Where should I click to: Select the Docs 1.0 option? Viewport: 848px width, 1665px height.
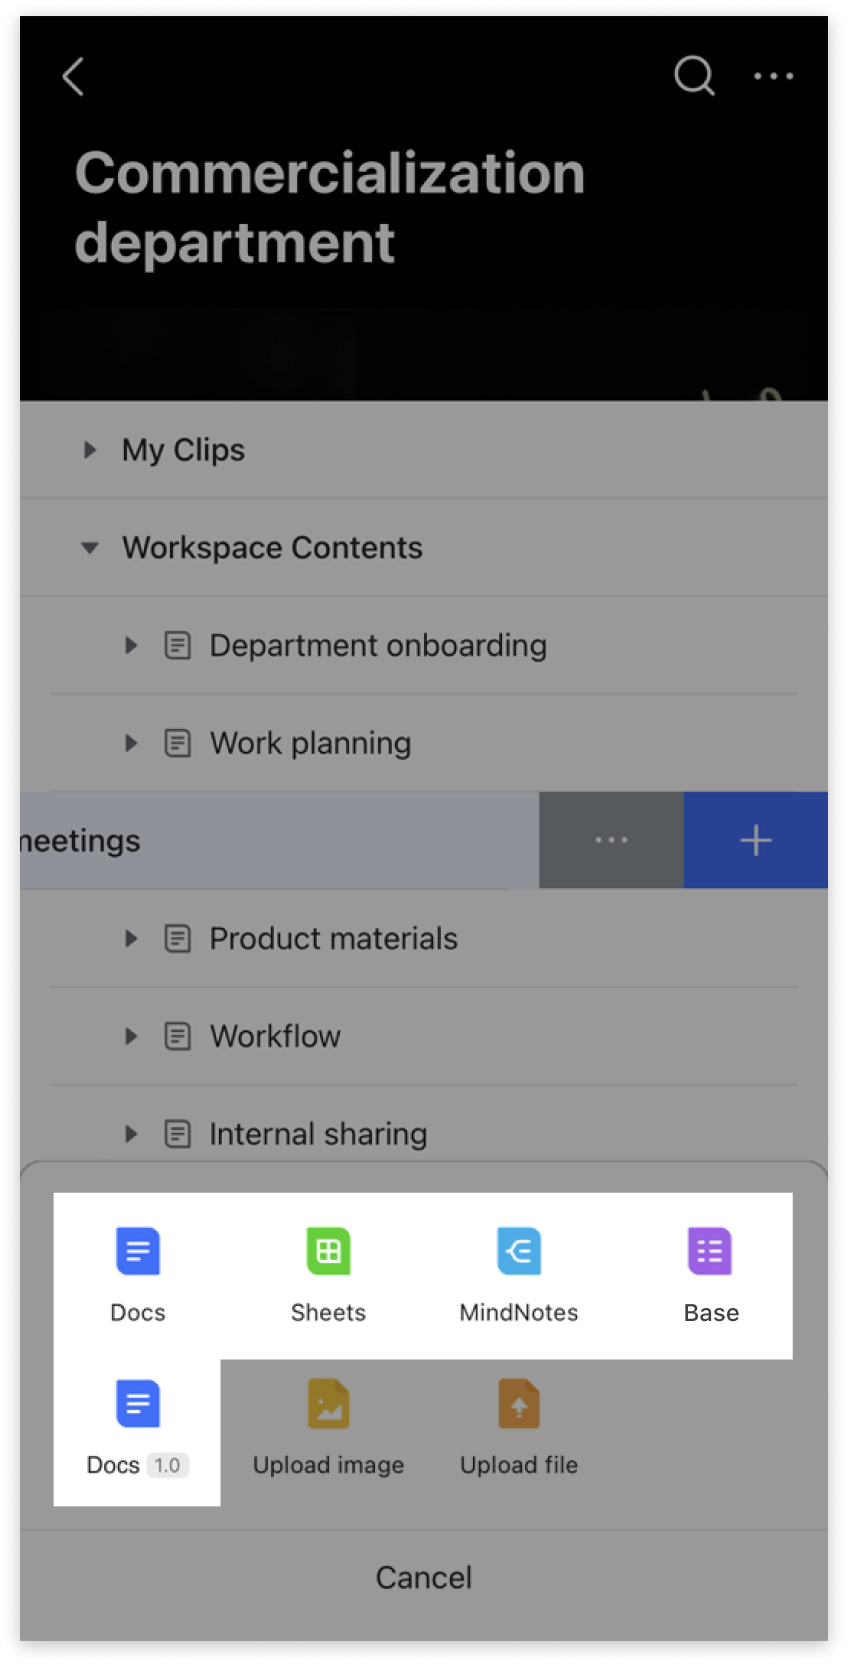(138, 1427)
